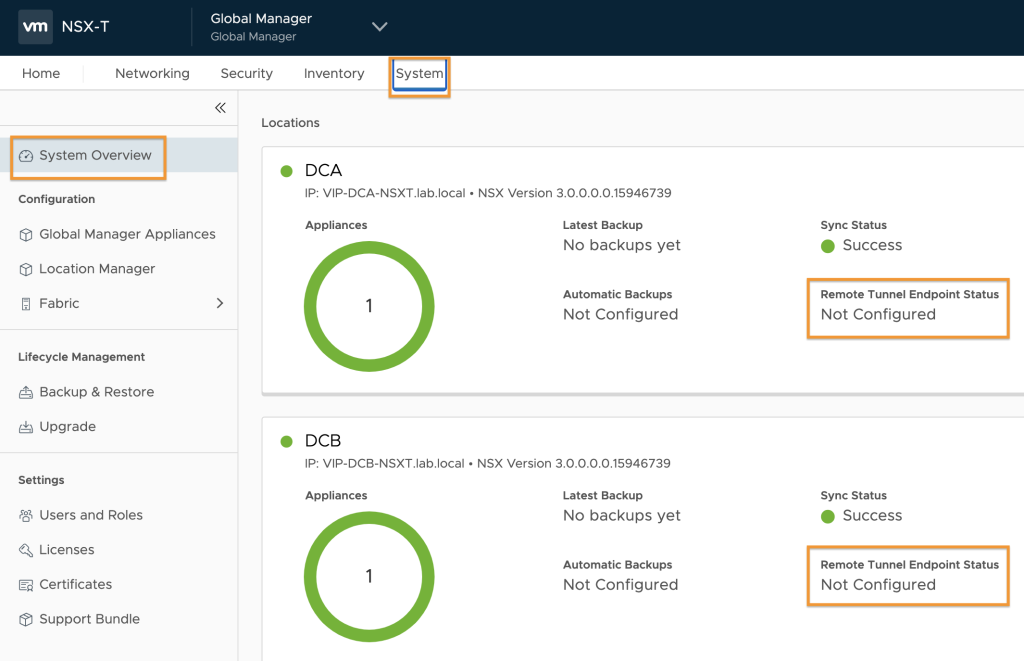The height and width of the screenshot is (661, 1024).
Task: Click DCB Sync Status green success dot
Action: (x=827, y=517)
